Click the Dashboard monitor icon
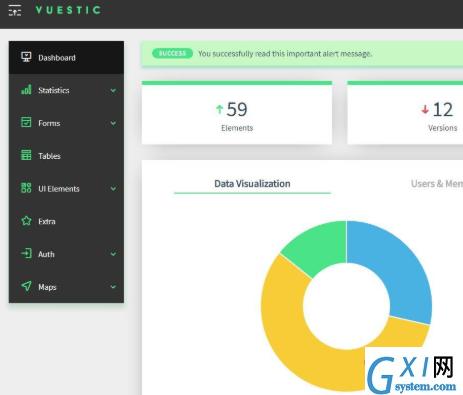 tap(26, 57)
